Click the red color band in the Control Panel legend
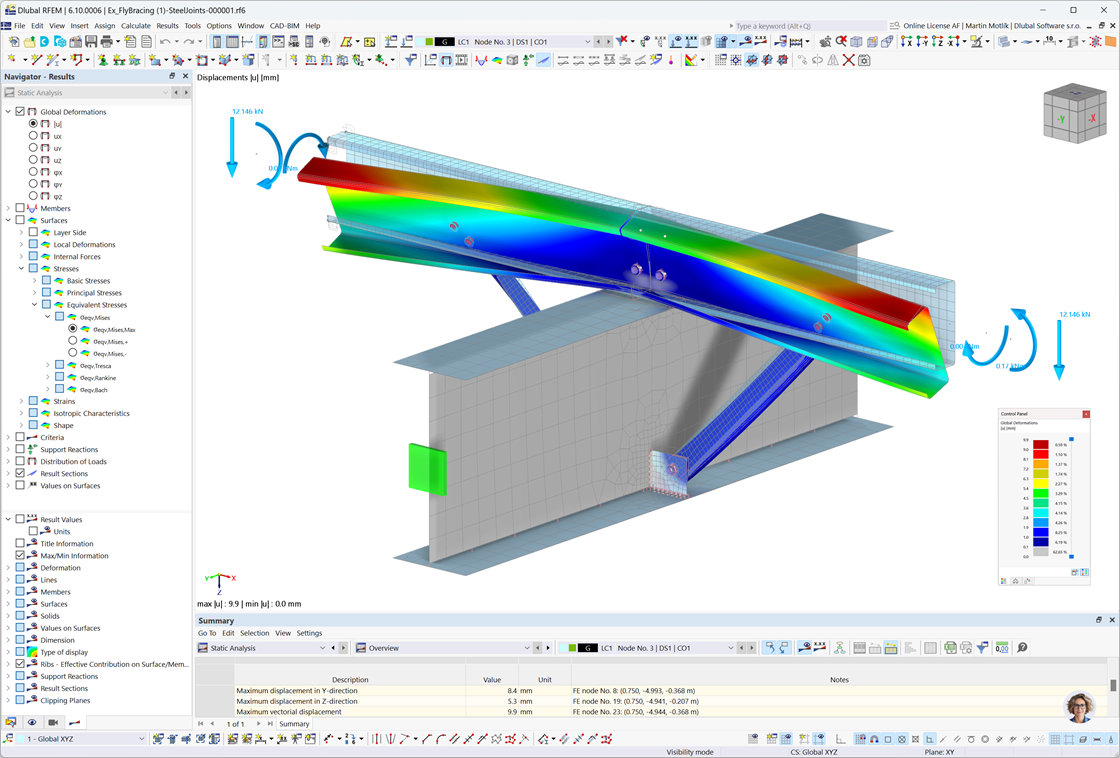The width and height of the screenshot is (1120, 758). point(1041,454)
